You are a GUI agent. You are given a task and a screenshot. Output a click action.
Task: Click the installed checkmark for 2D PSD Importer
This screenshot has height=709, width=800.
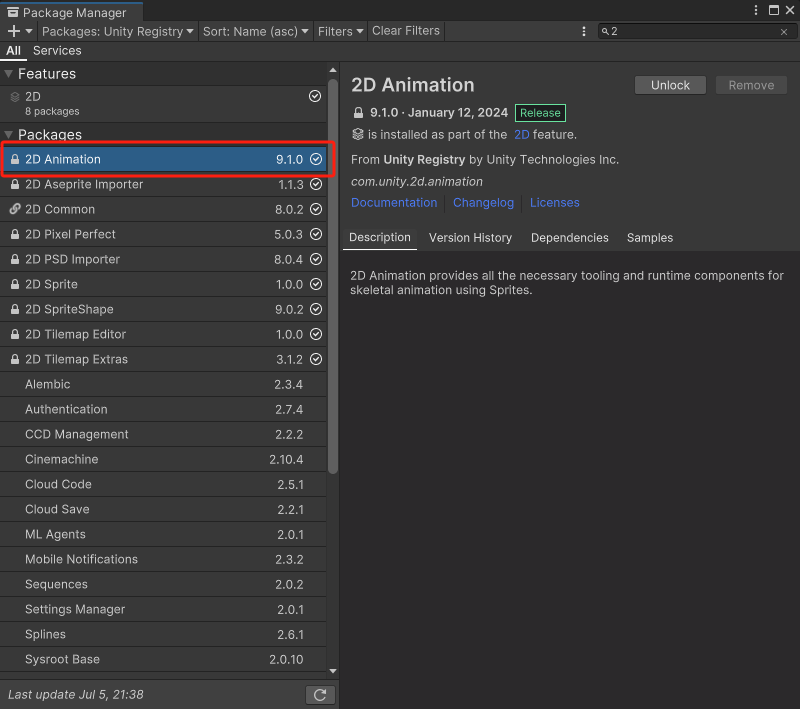pos(316,259)
